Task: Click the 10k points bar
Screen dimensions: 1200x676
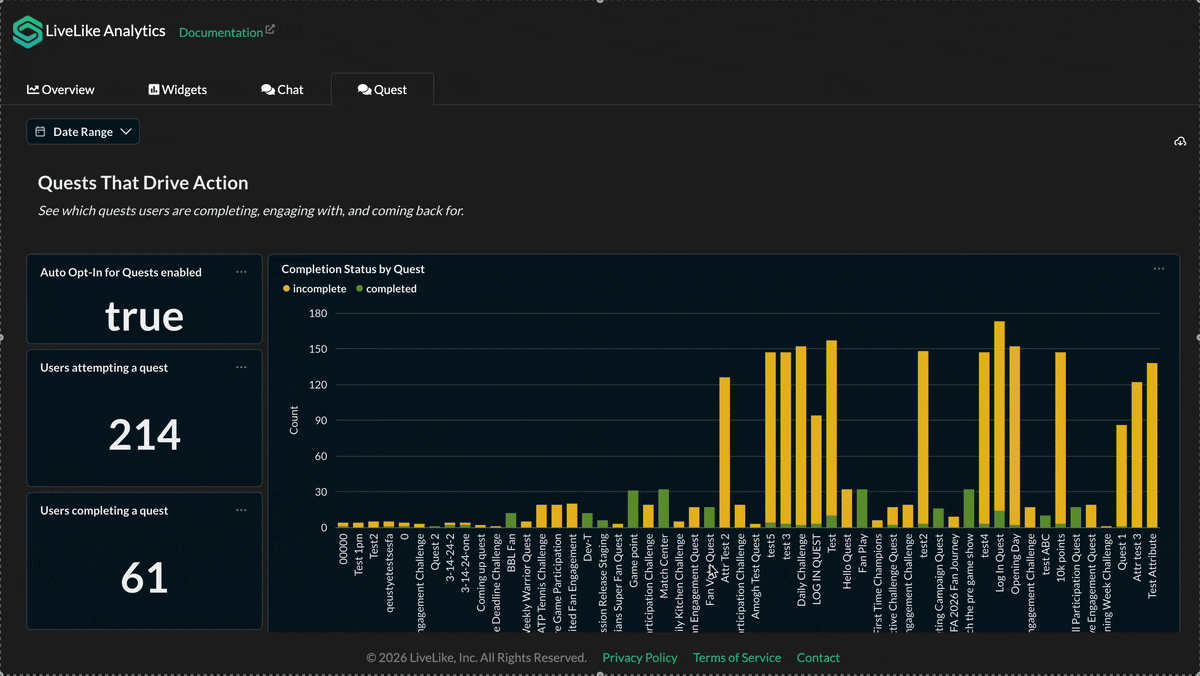Action: tap(1061, 440)
